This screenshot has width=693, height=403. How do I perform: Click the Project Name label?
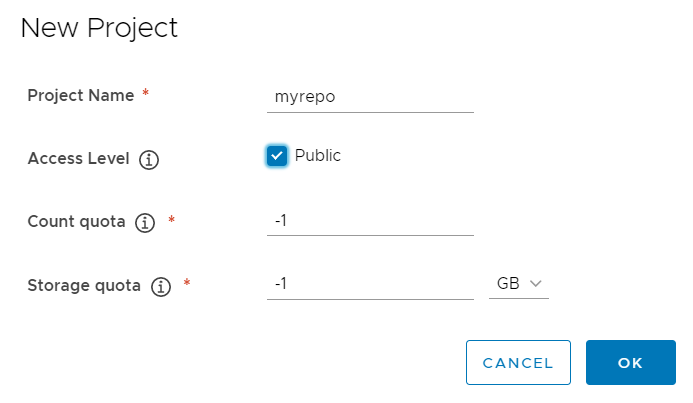pos(81,96)
